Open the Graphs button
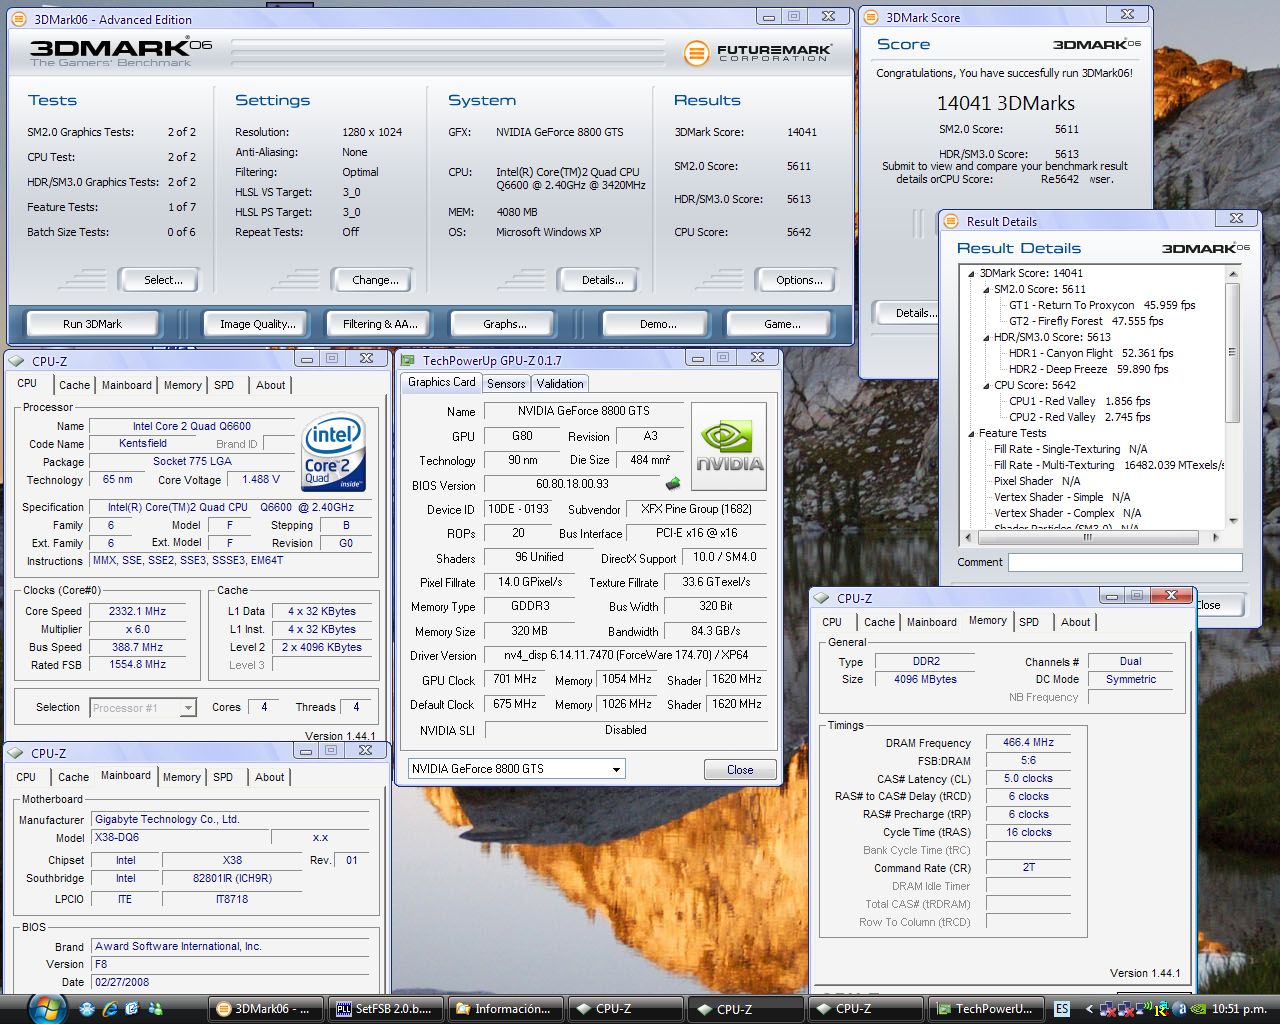Viewport: 1280px width, 1024px height. pyautogui.click(x=505, y=324)
